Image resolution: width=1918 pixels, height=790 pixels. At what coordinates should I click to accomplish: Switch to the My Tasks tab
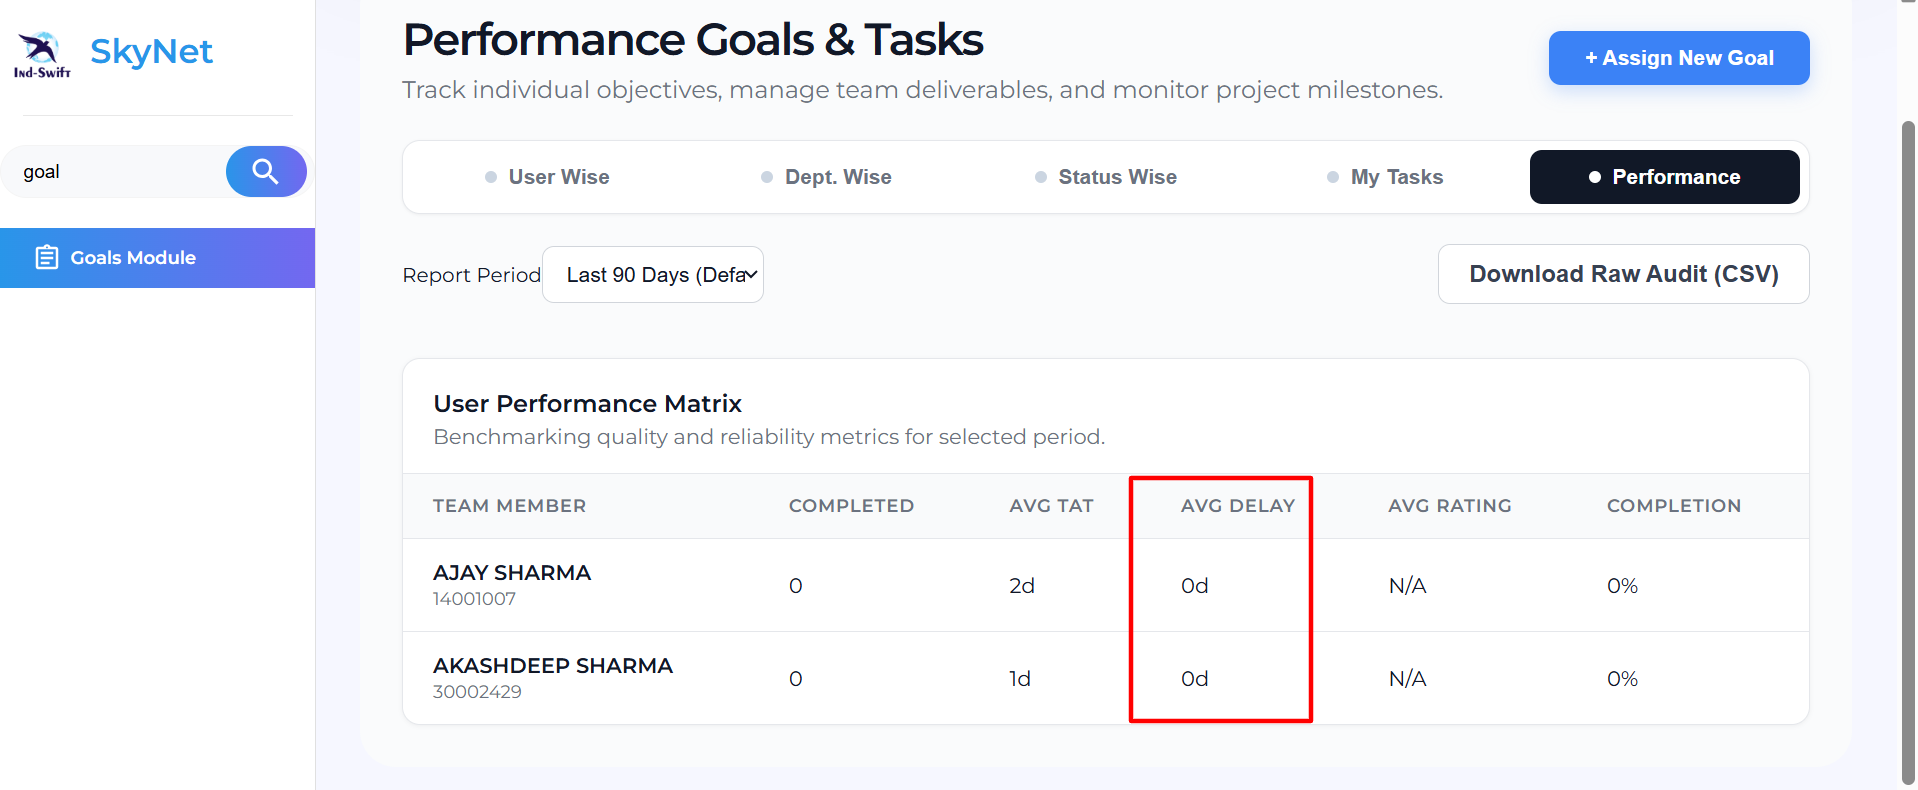1385,177
